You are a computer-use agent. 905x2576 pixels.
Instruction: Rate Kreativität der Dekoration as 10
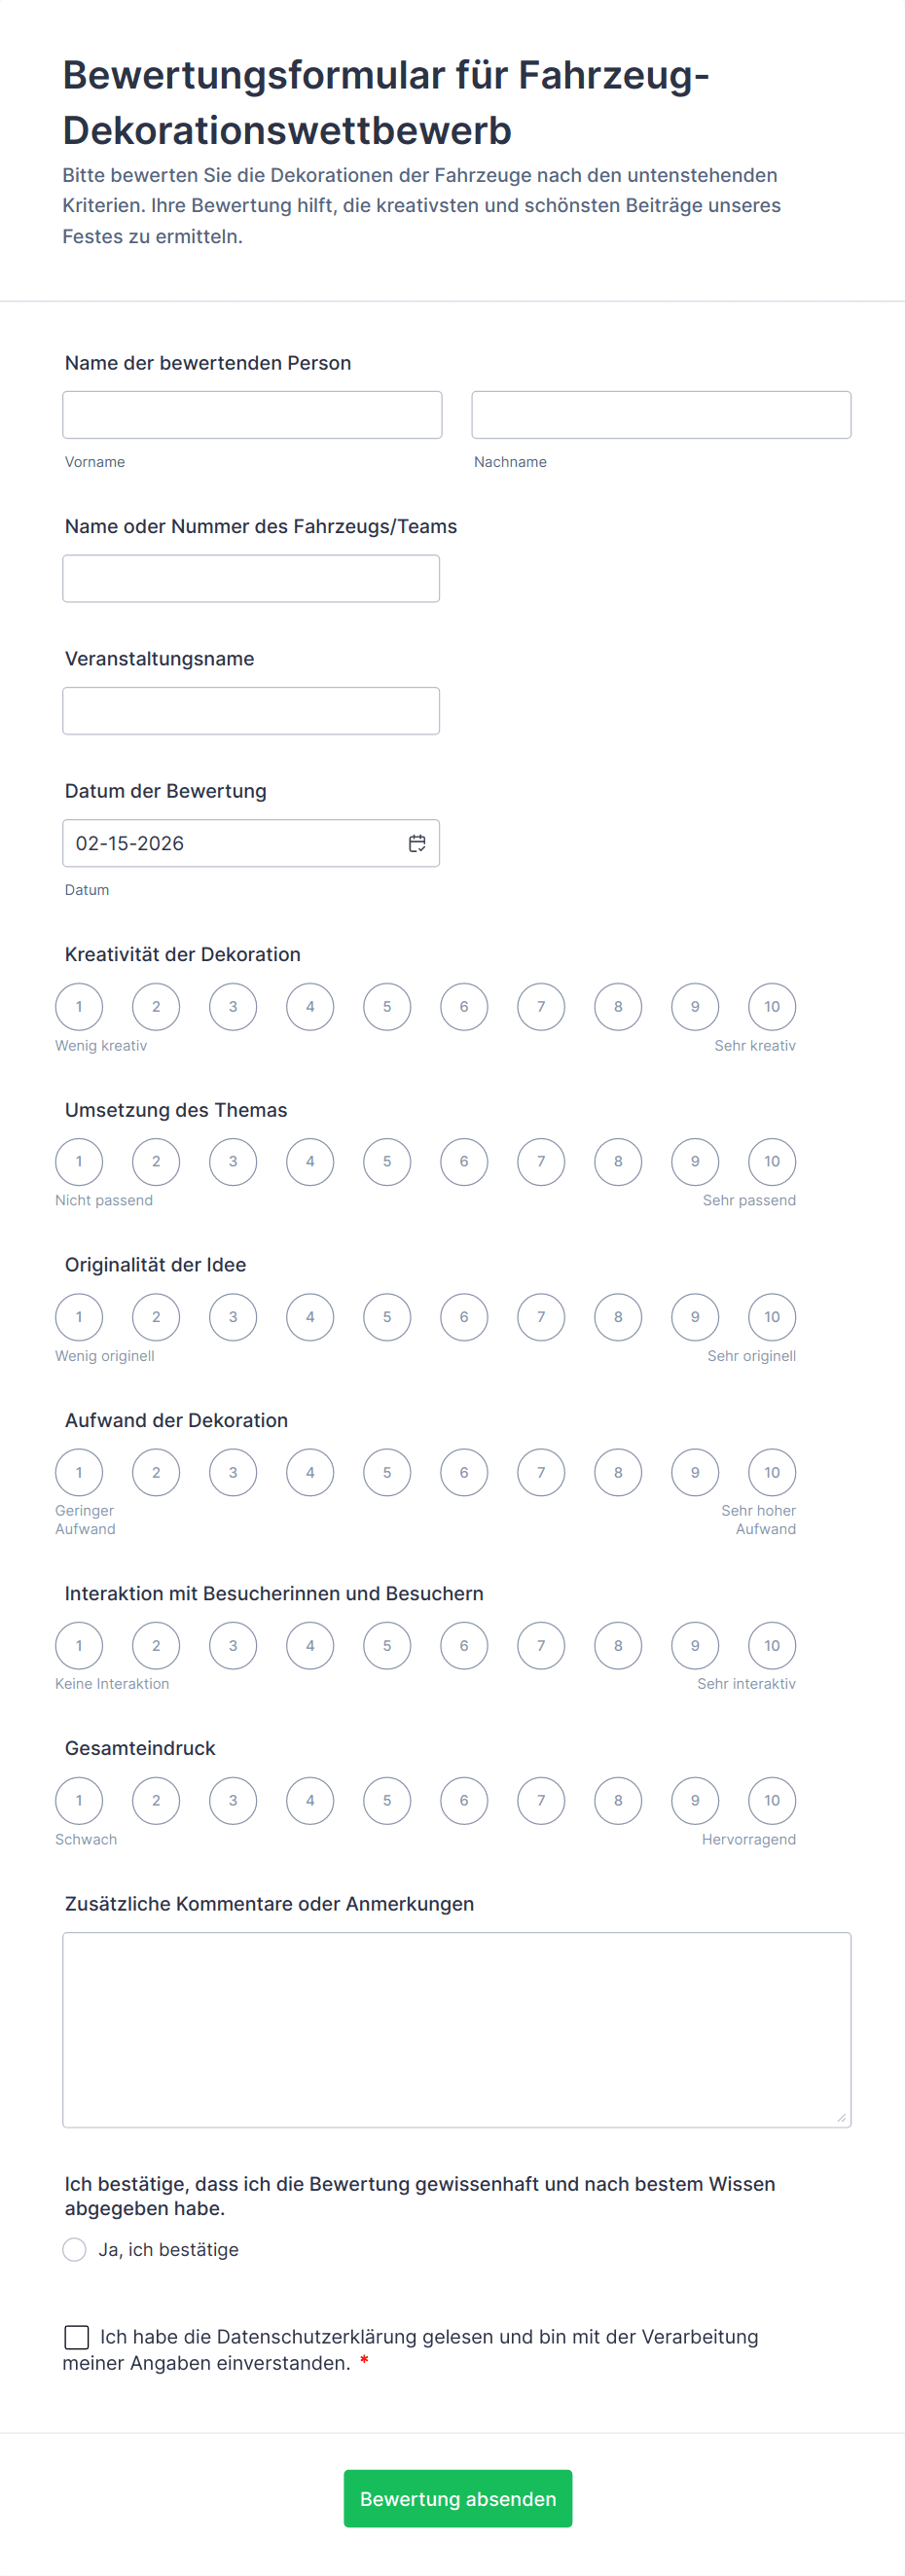pos(771,1006)
